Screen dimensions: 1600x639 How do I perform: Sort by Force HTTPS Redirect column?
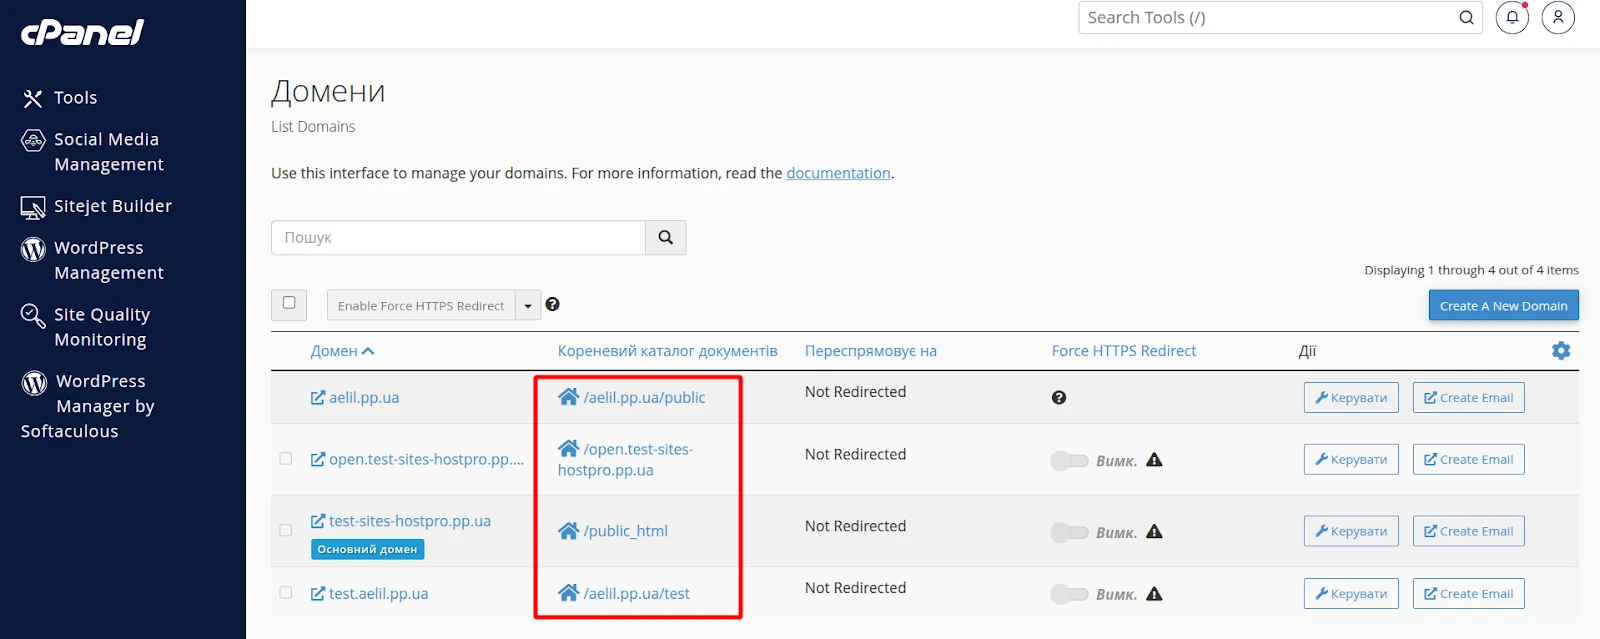[1124, 351]
